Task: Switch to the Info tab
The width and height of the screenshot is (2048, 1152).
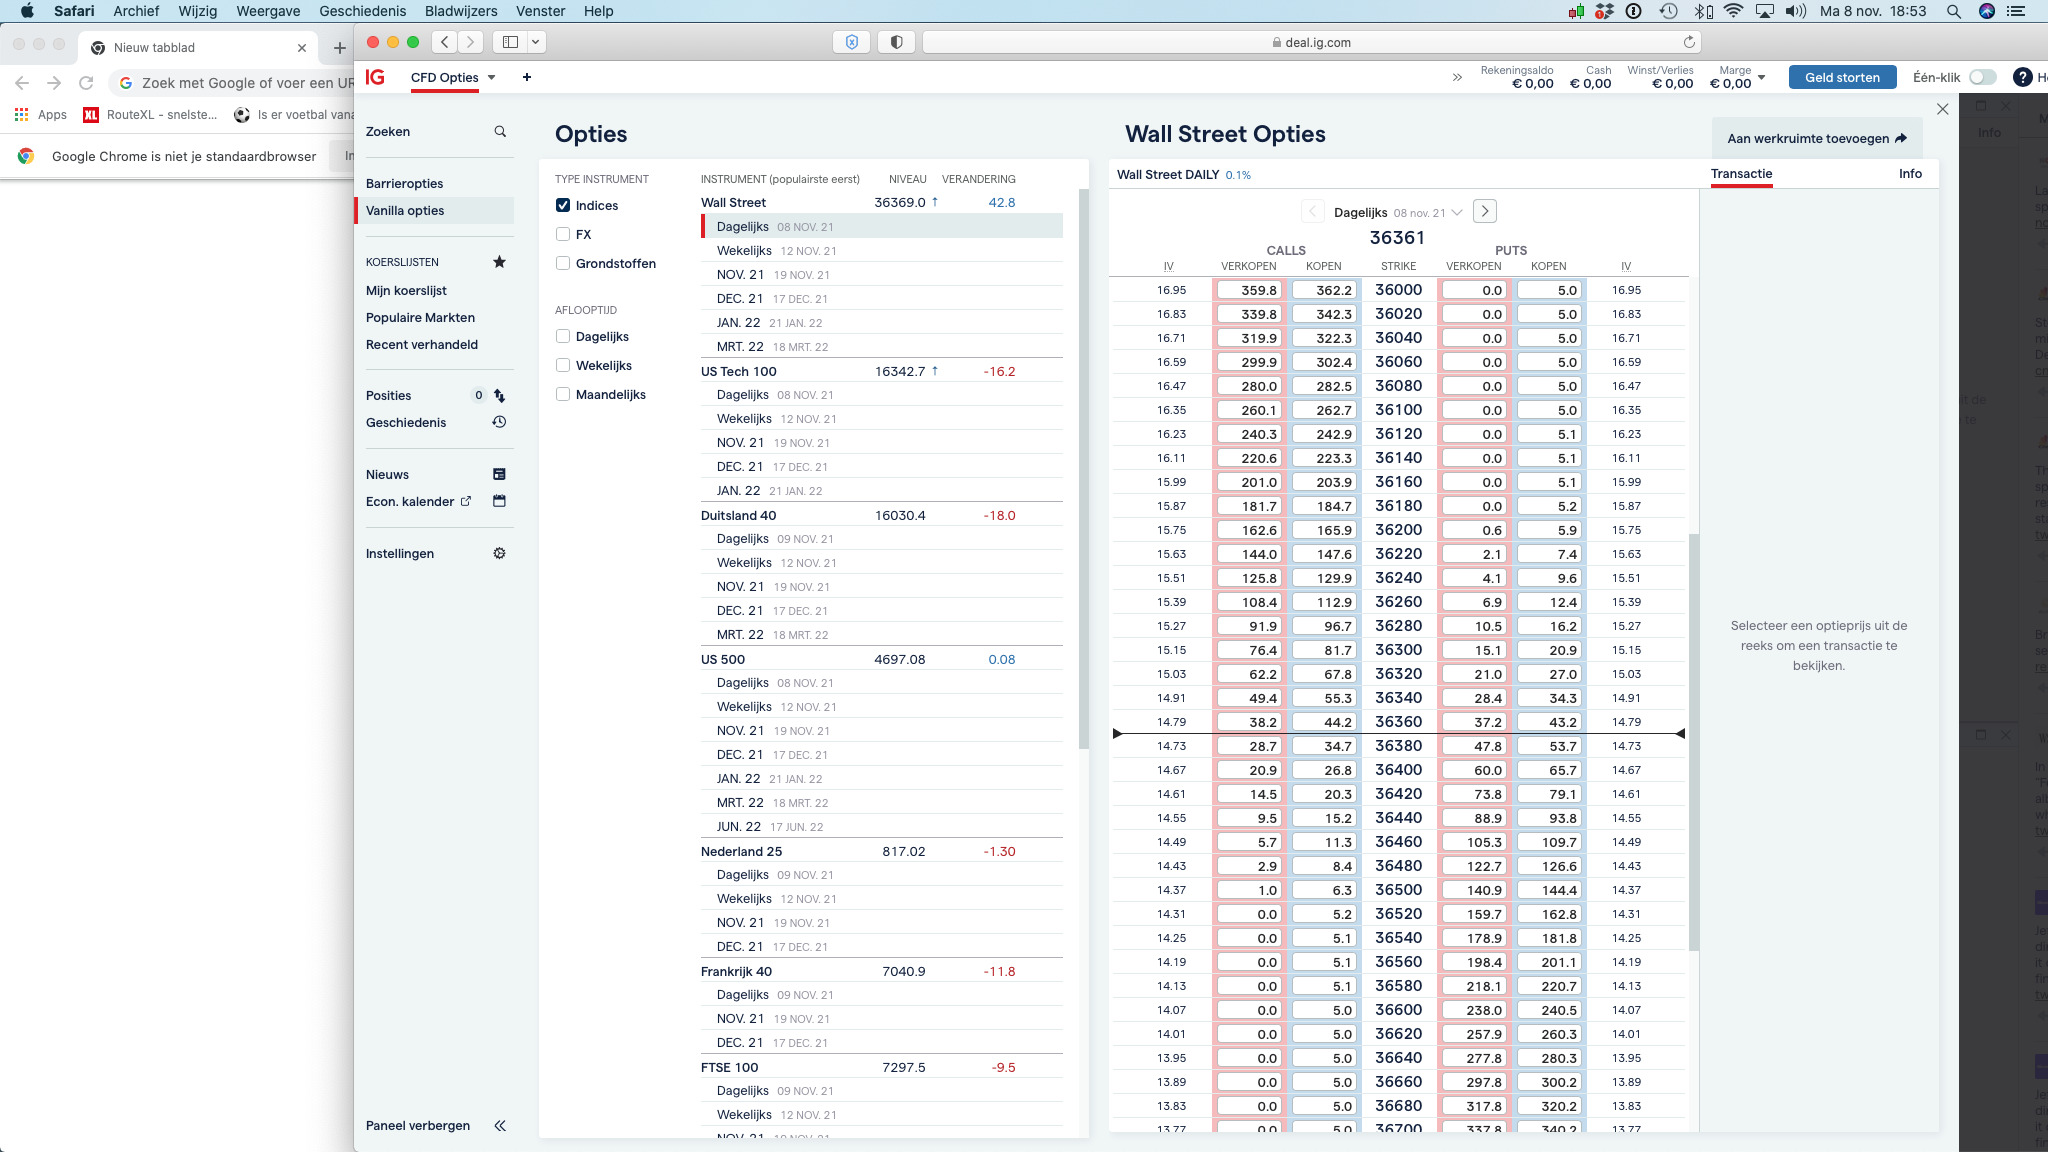Action: (1910, 174)
